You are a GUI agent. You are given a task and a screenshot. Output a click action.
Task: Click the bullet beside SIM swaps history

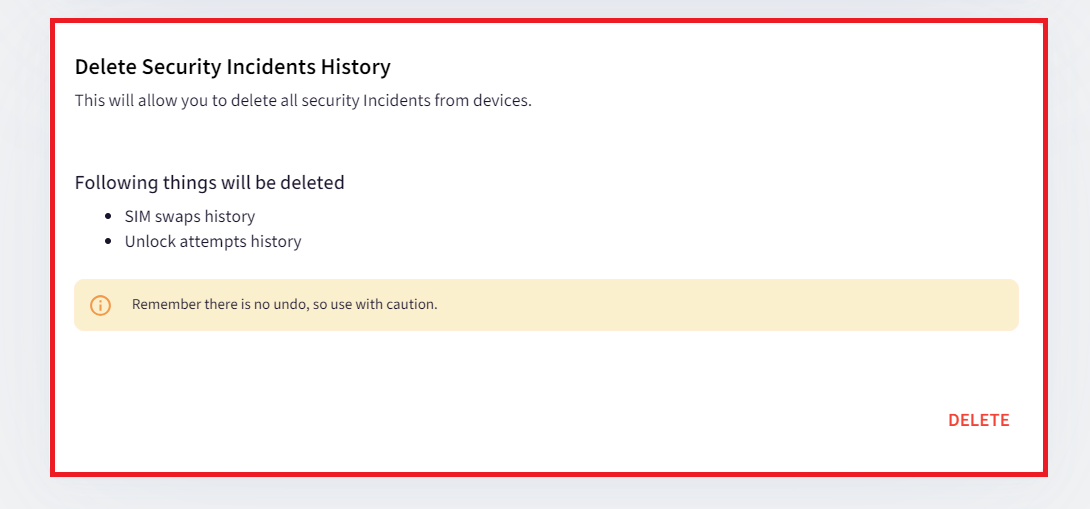[108, 216]
